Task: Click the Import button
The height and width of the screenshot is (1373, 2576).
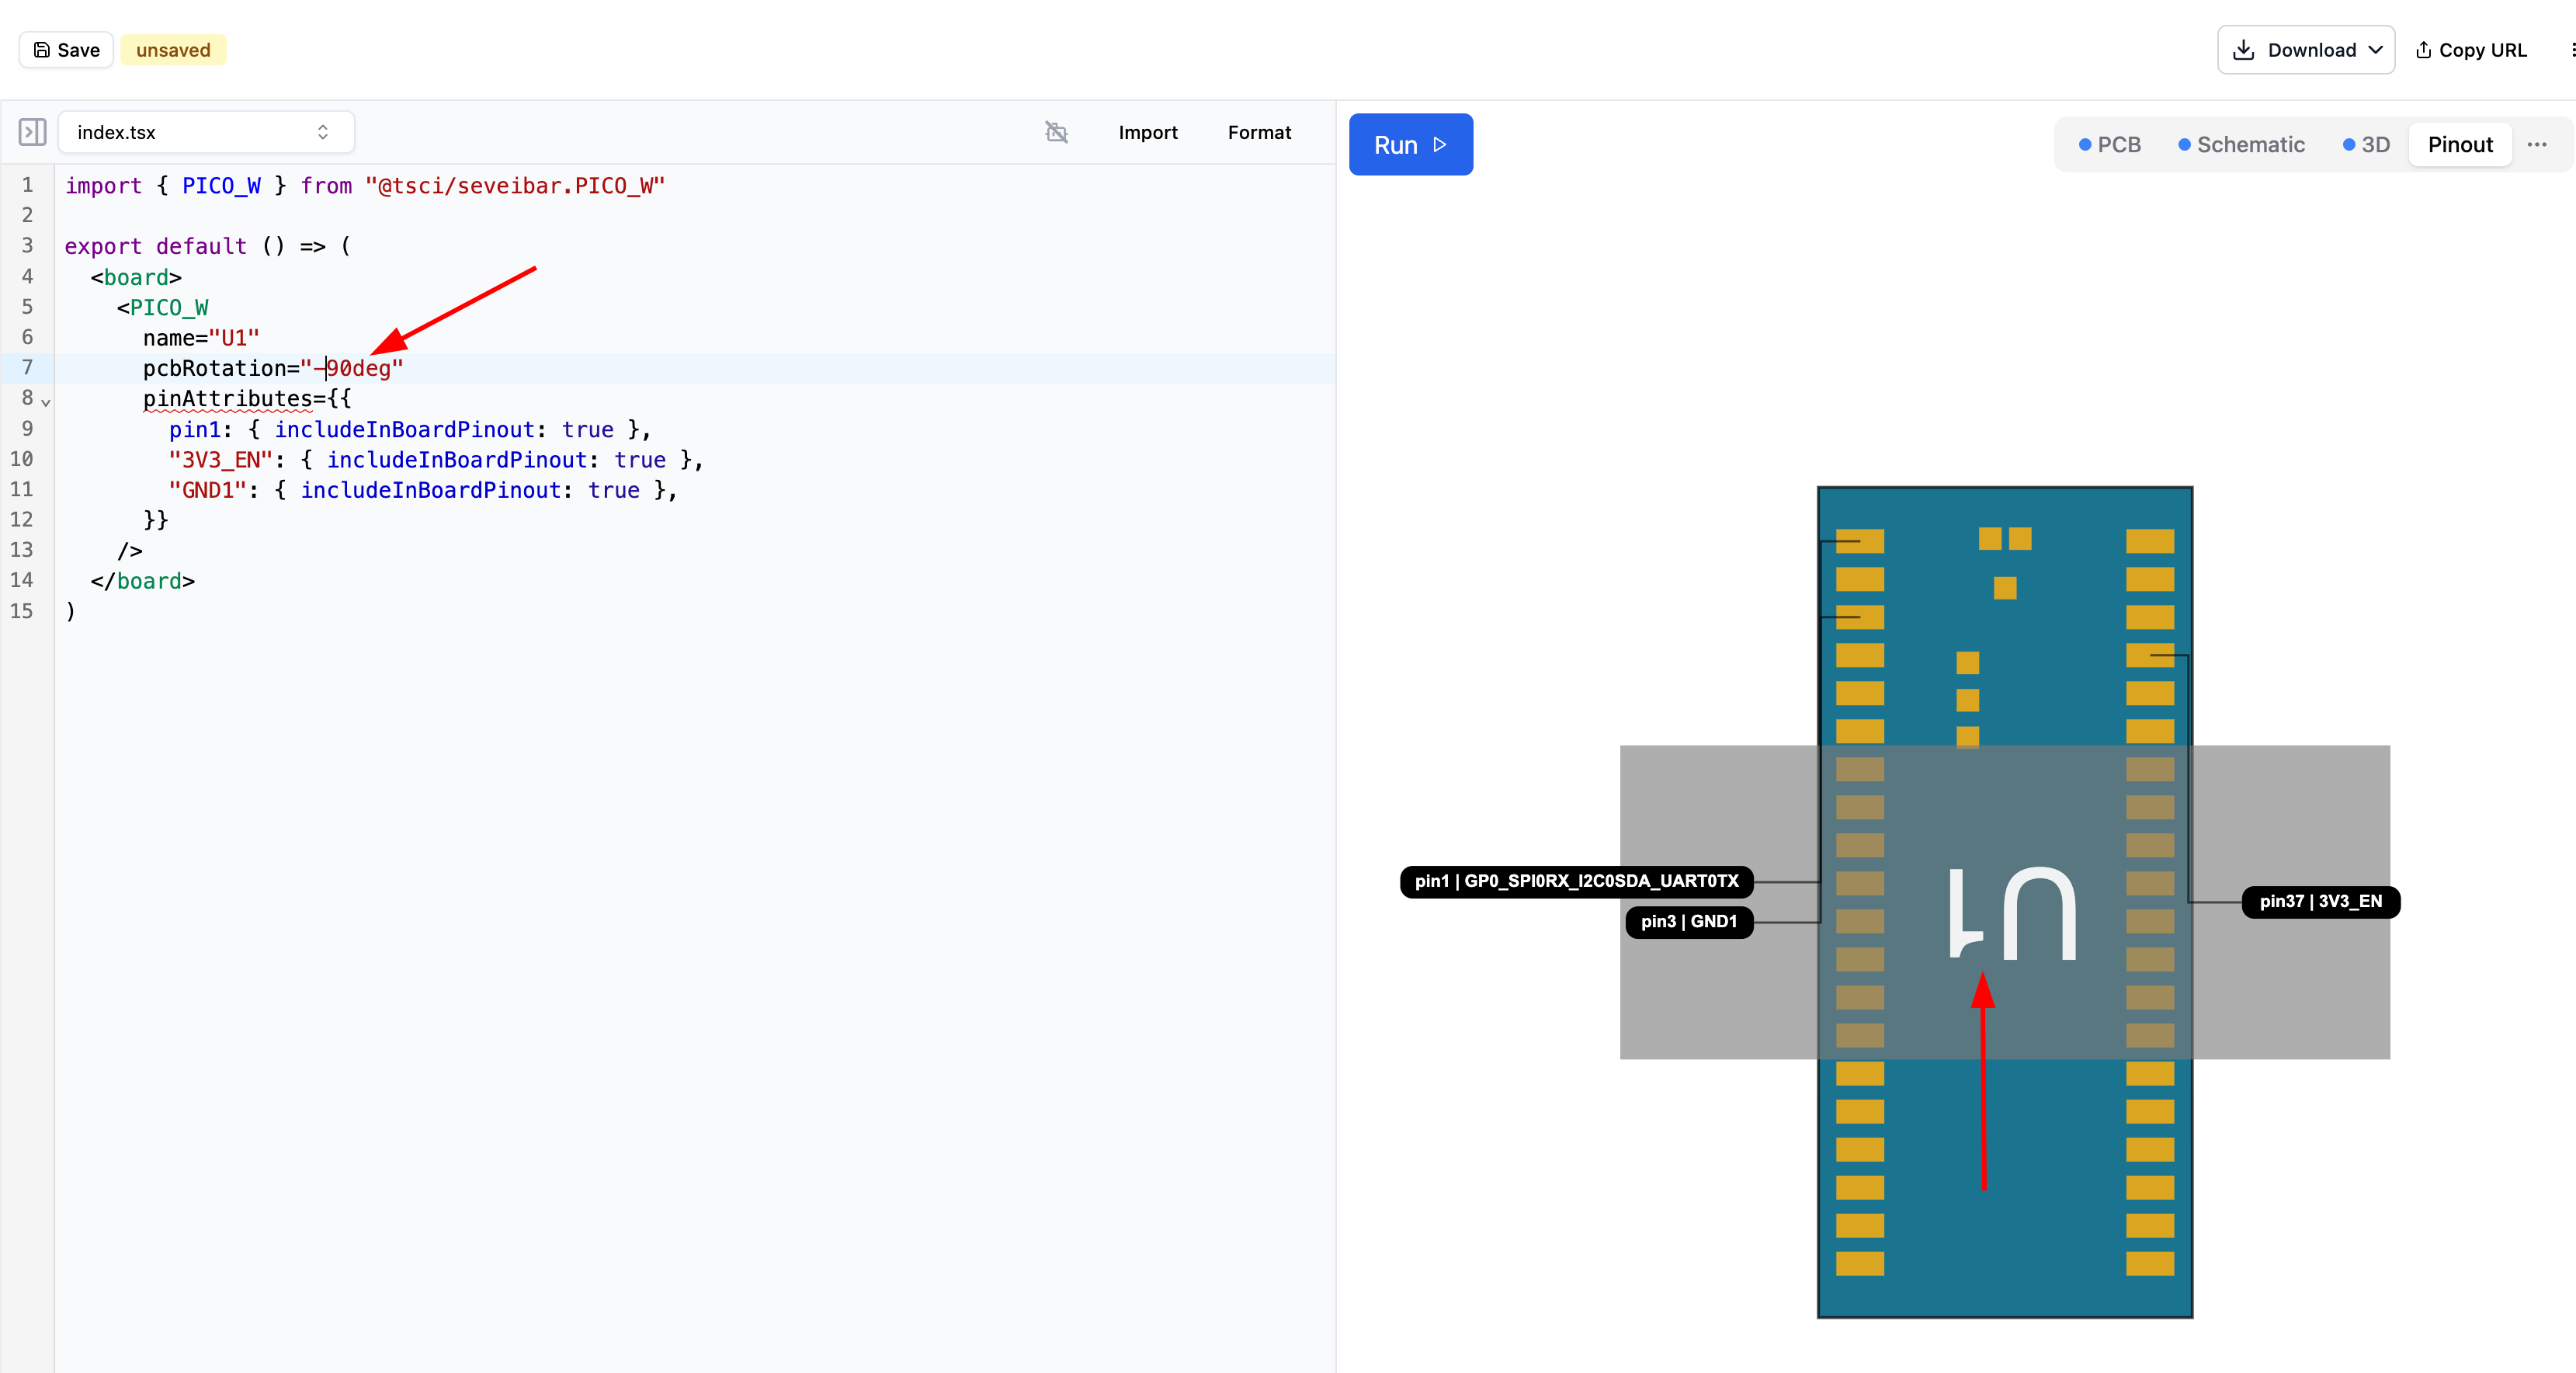Action: 1147,132
